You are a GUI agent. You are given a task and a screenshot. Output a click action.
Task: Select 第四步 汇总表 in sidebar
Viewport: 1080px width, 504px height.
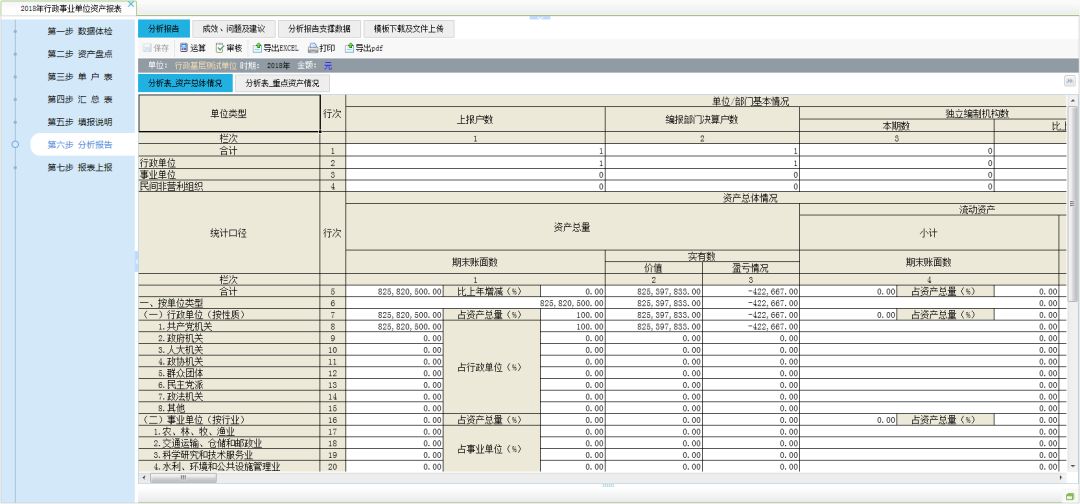point(80,99)
